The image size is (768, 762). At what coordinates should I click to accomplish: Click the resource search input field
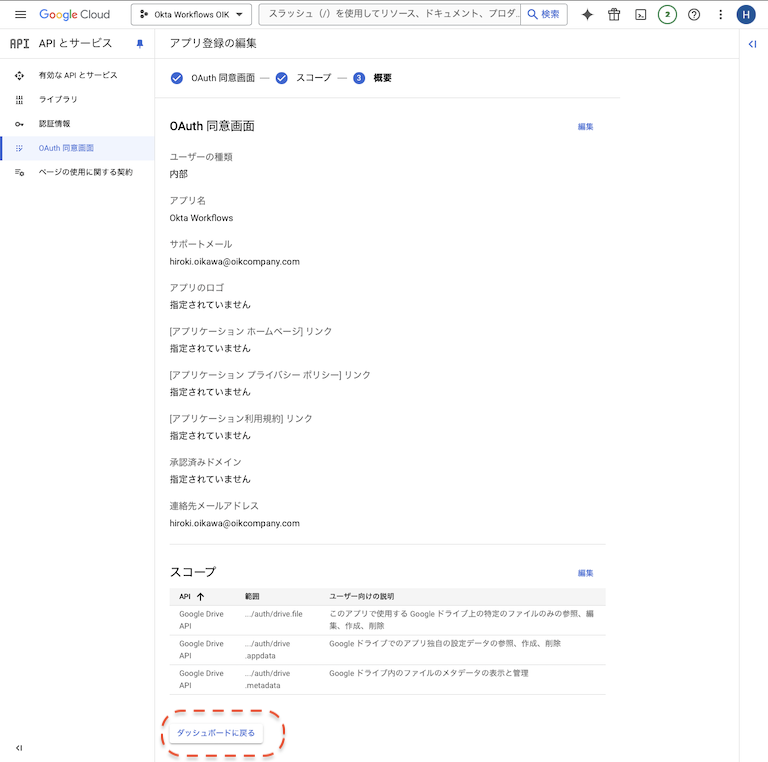point(390,15)
